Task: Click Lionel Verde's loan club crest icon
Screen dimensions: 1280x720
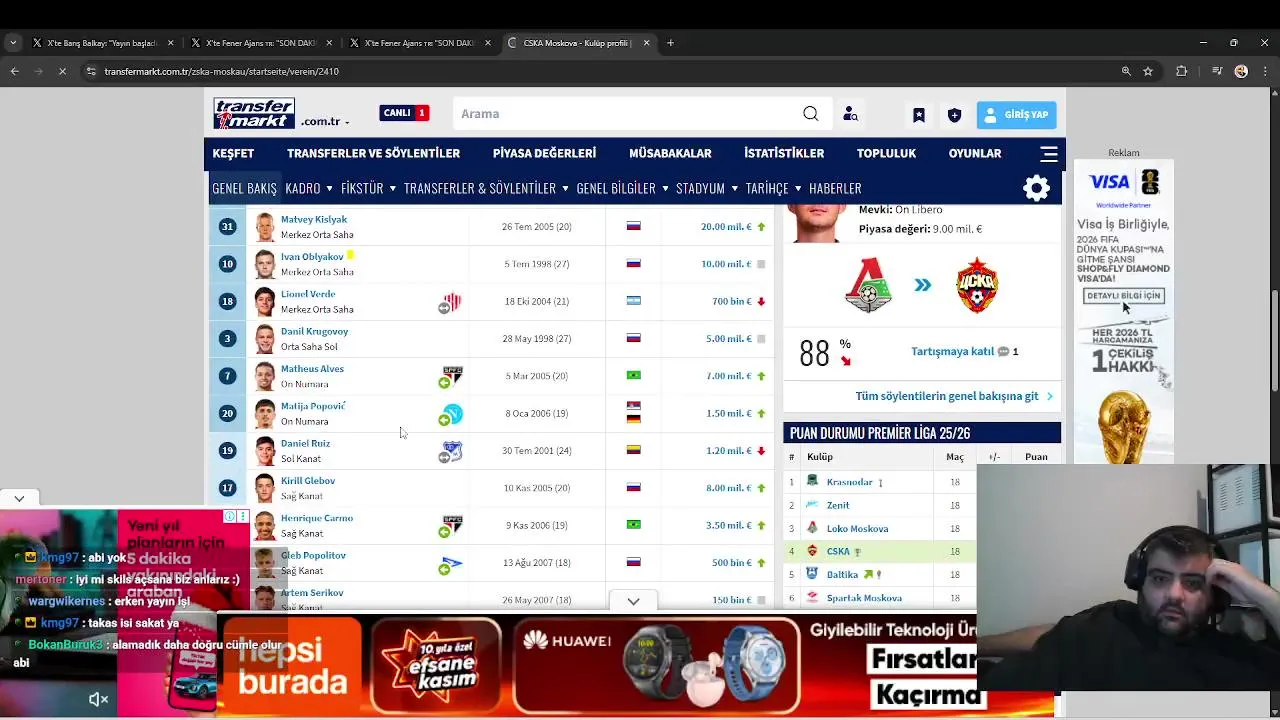Action: coord(452,301)
